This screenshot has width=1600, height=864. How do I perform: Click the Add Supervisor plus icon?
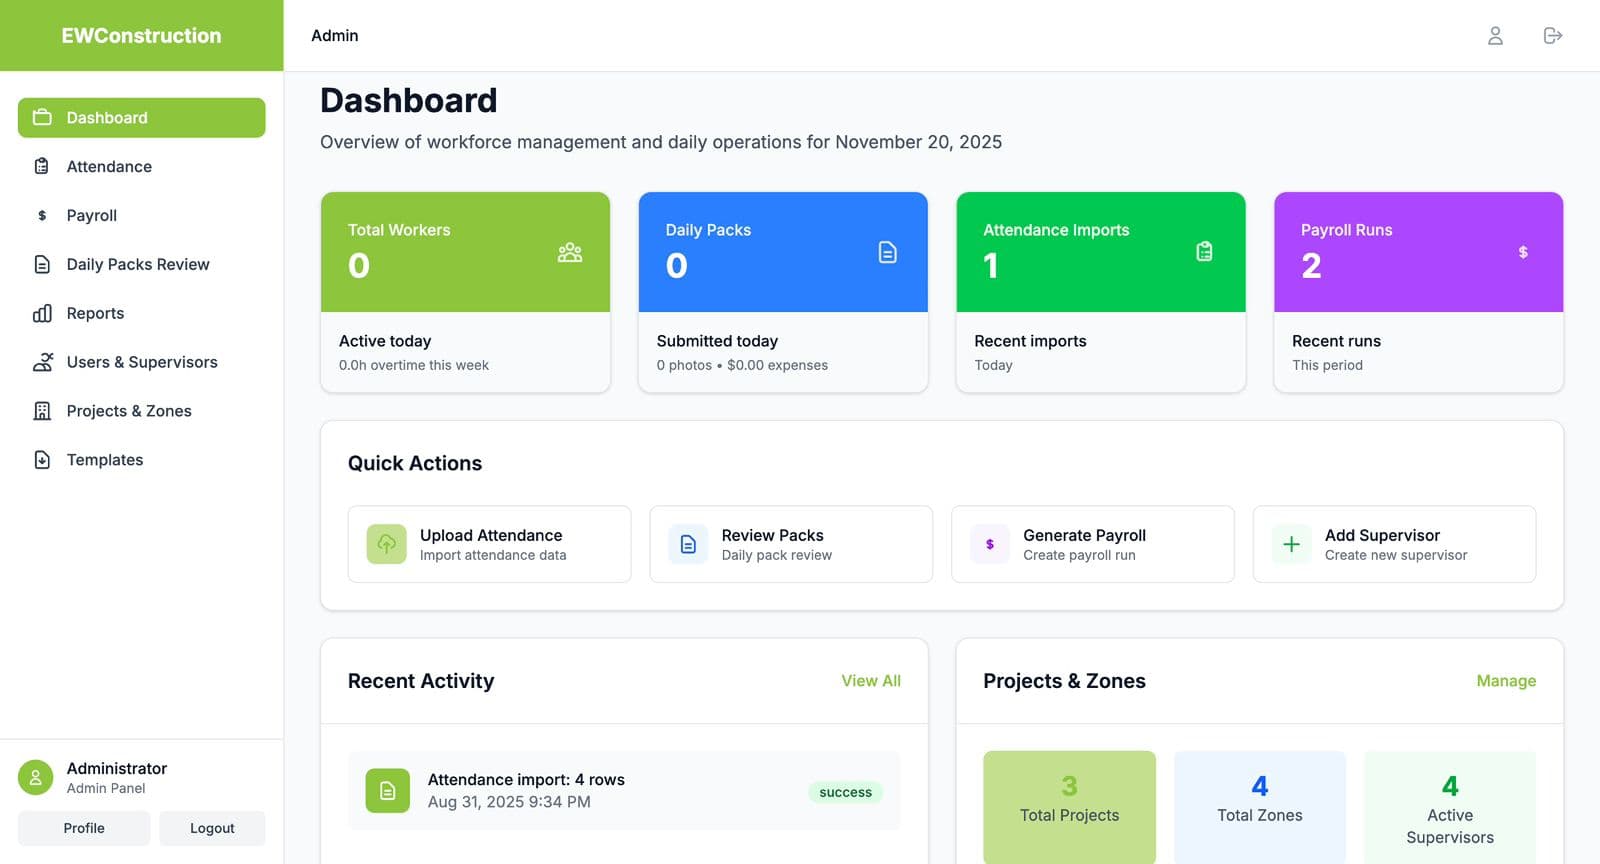(1291, 544)
